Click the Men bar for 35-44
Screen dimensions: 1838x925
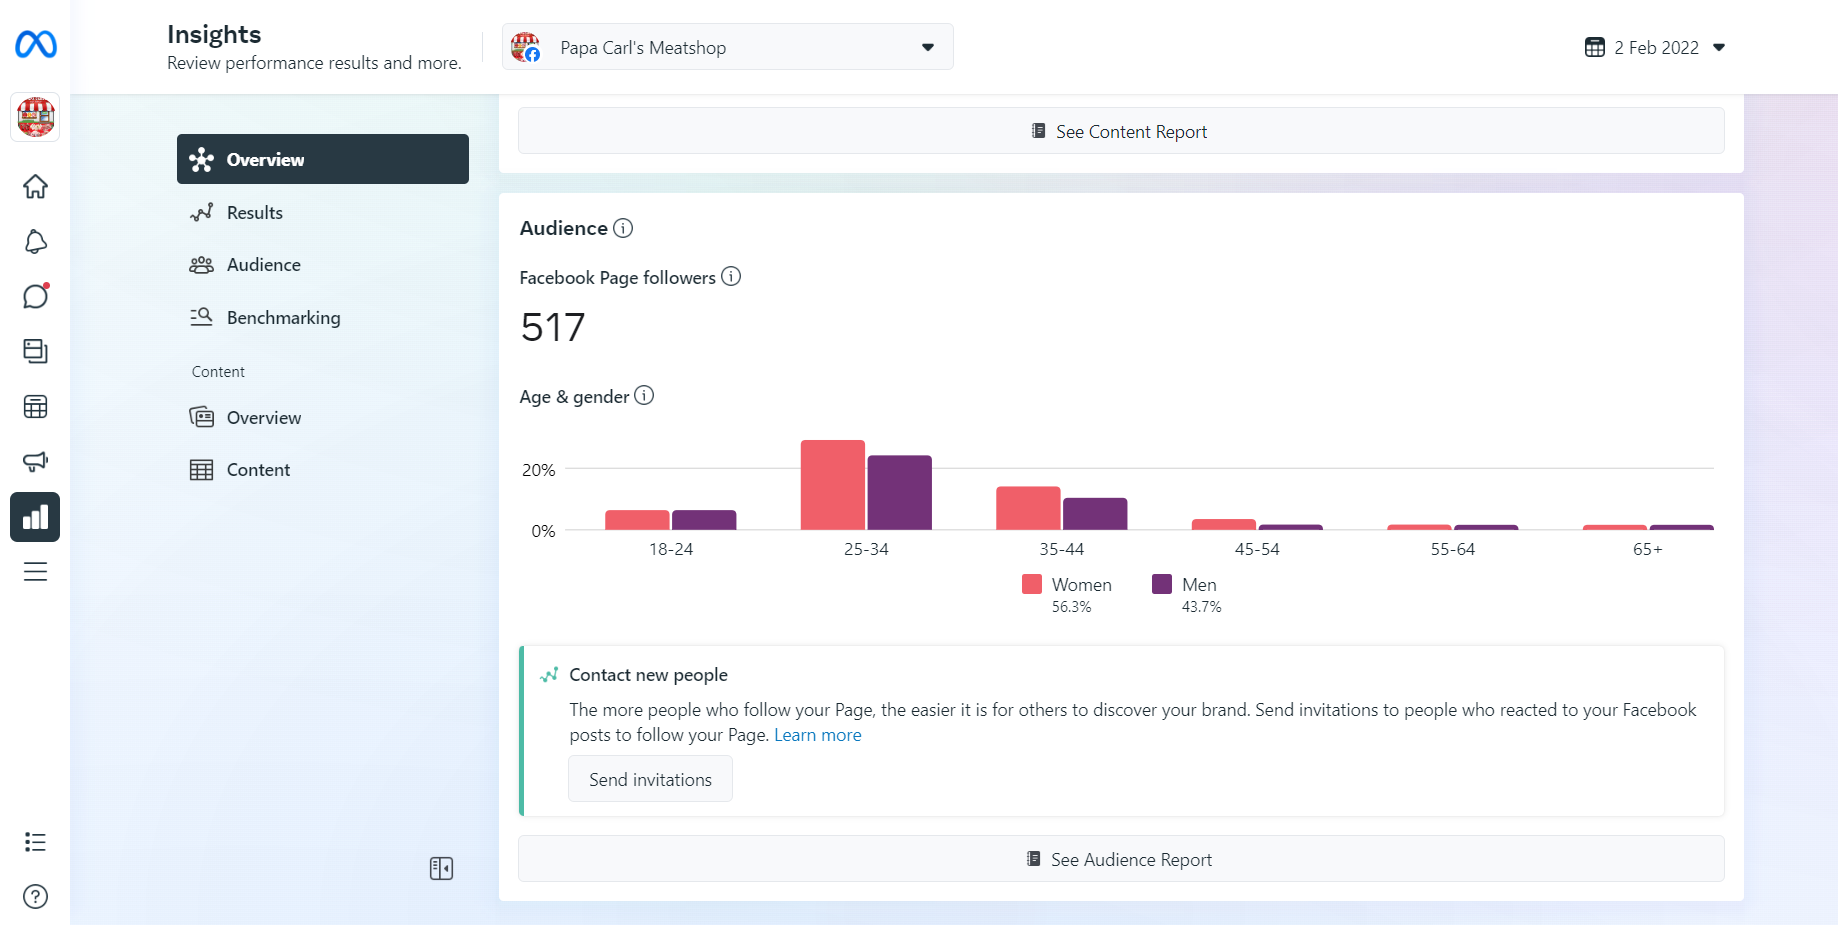(x=1095, y=514)
